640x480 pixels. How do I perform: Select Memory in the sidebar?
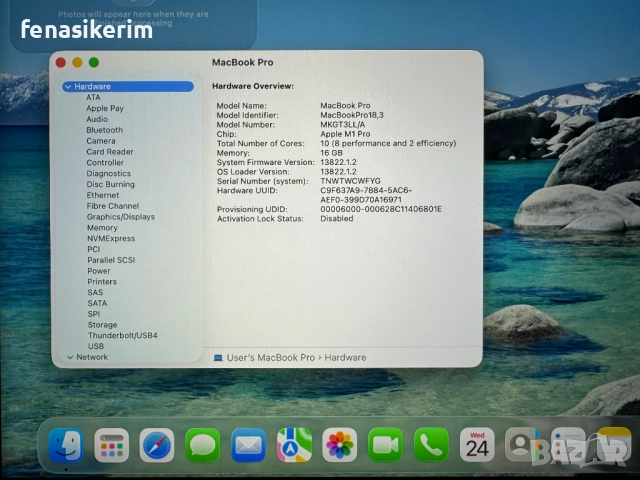click(102, 228)
